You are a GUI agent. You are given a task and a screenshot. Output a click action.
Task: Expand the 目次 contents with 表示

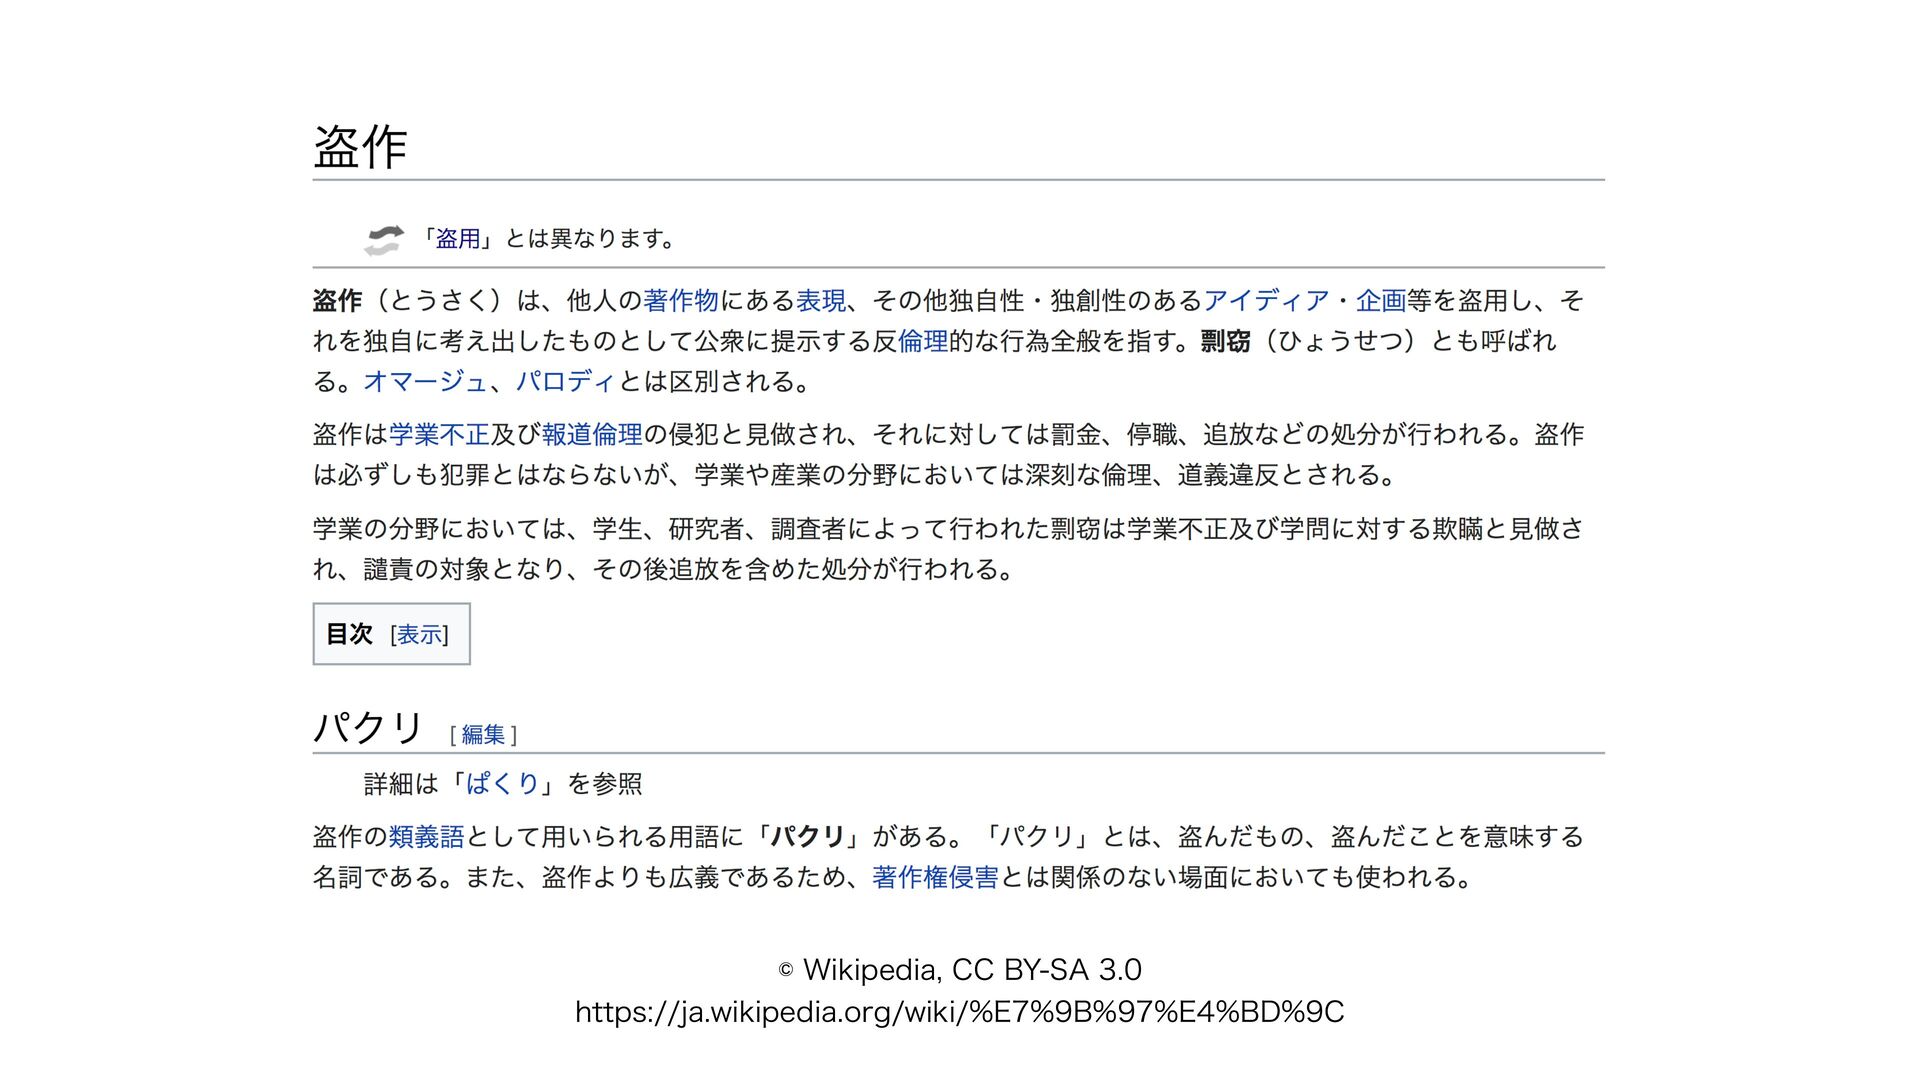pos(419,635)
